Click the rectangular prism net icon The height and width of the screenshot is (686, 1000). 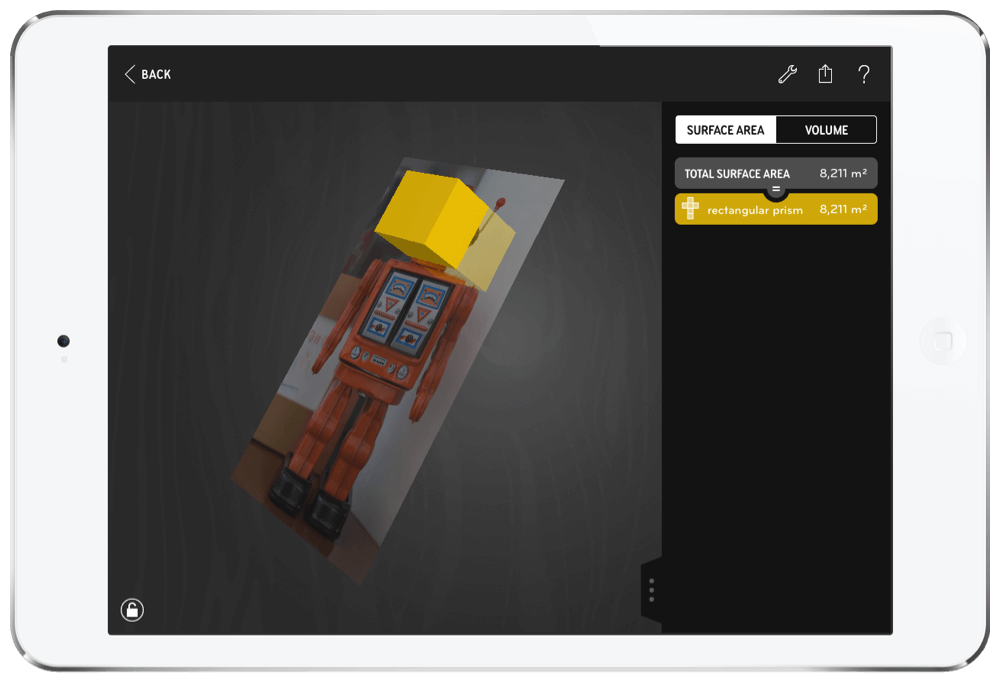[x=690, y=208]
